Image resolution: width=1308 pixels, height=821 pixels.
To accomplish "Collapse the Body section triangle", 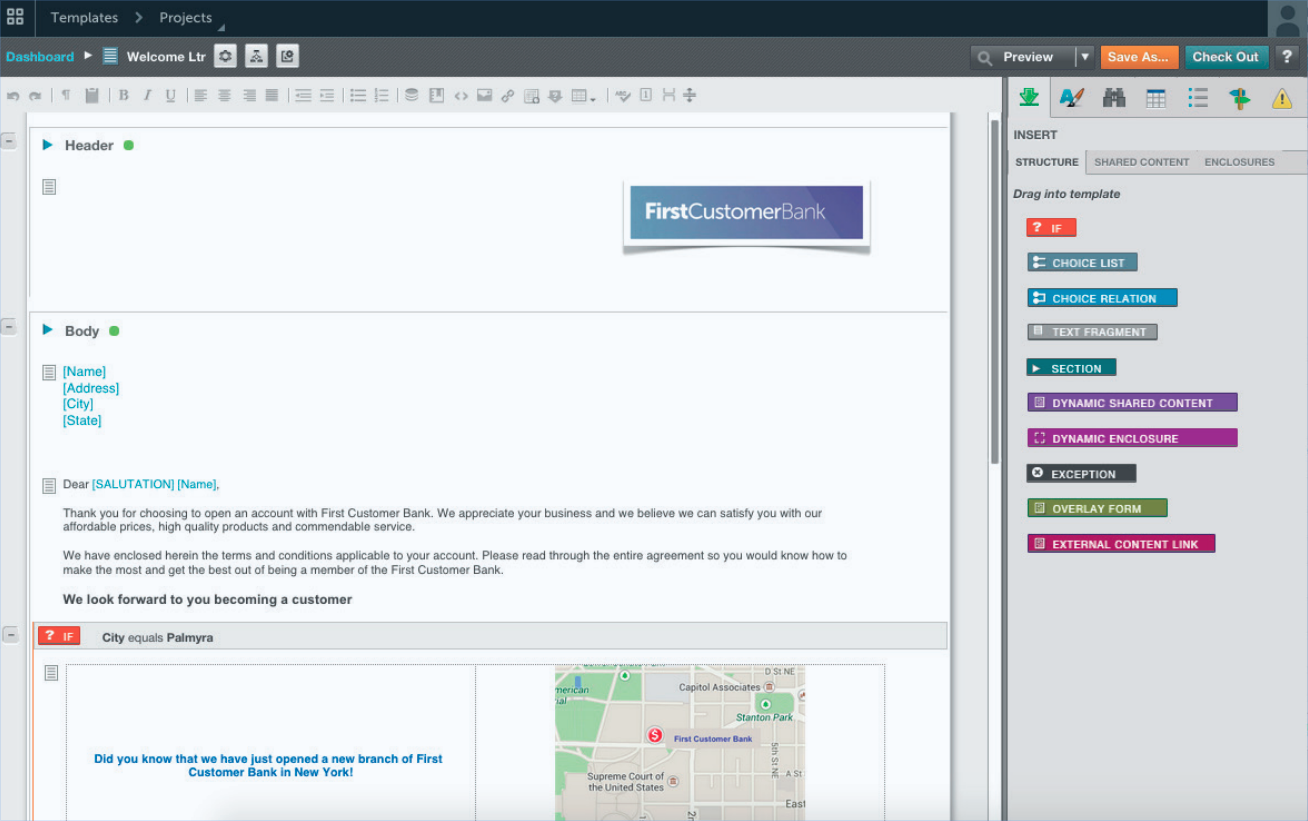I will click(47, 330).
